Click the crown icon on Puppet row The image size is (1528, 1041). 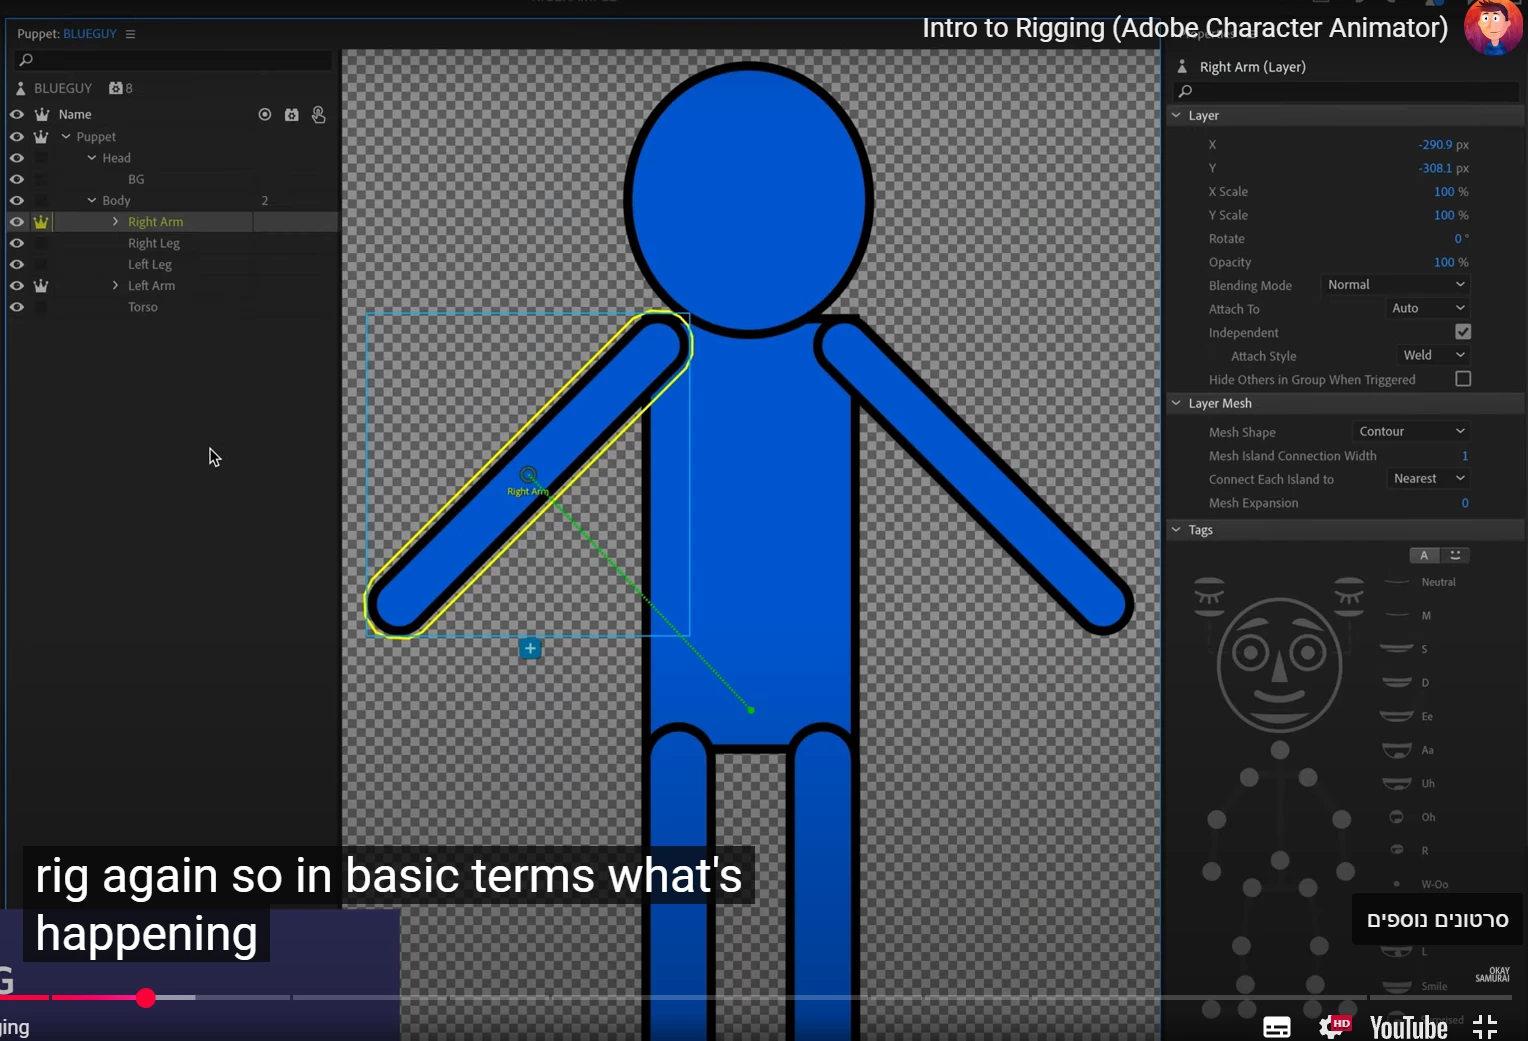(x=41, y=137)
